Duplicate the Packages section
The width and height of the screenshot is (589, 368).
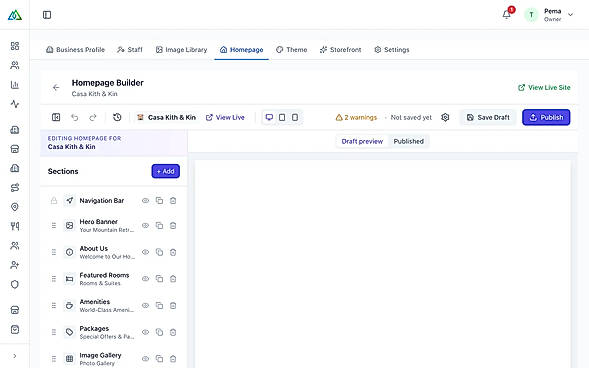[x=160, y=332]
